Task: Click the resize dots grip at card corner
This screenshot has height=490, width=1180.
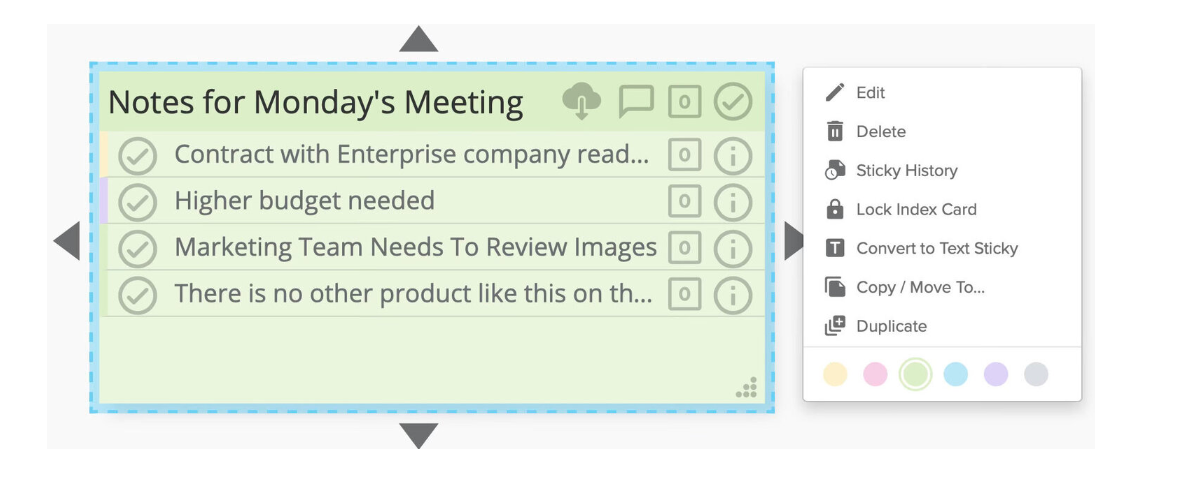Action: pos(747,387)
